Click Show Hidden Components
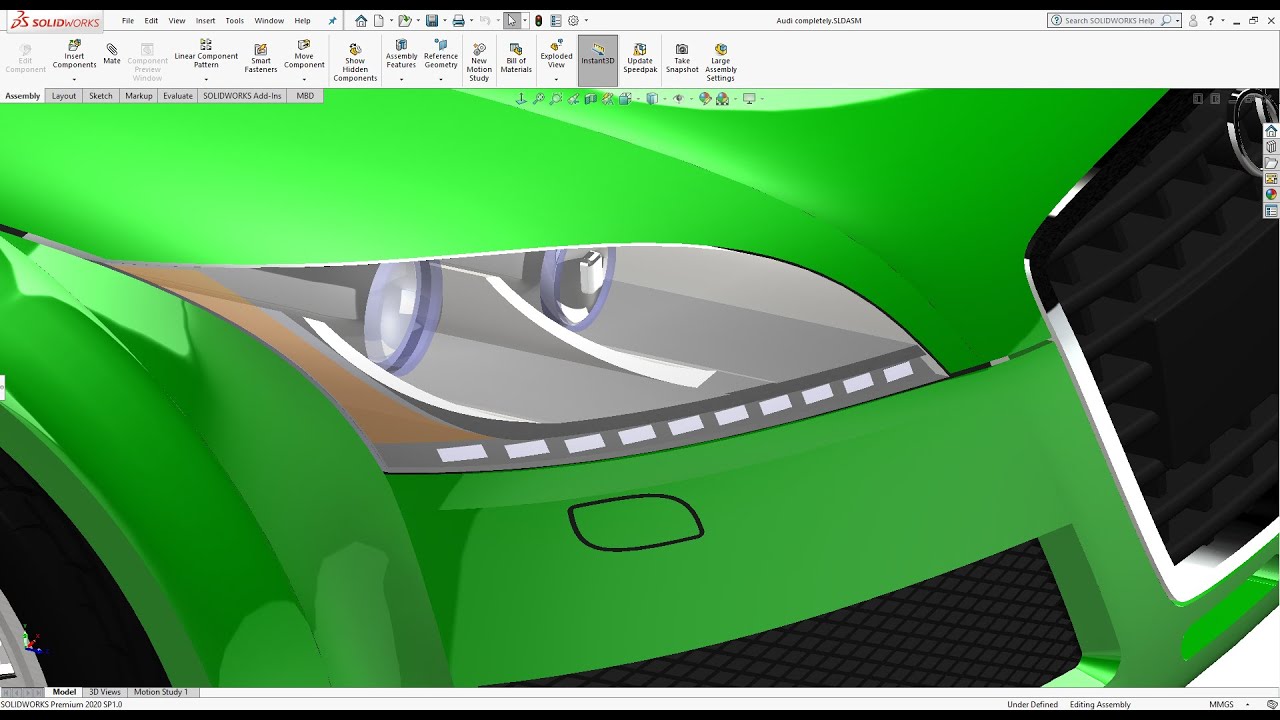 [355, 62]
